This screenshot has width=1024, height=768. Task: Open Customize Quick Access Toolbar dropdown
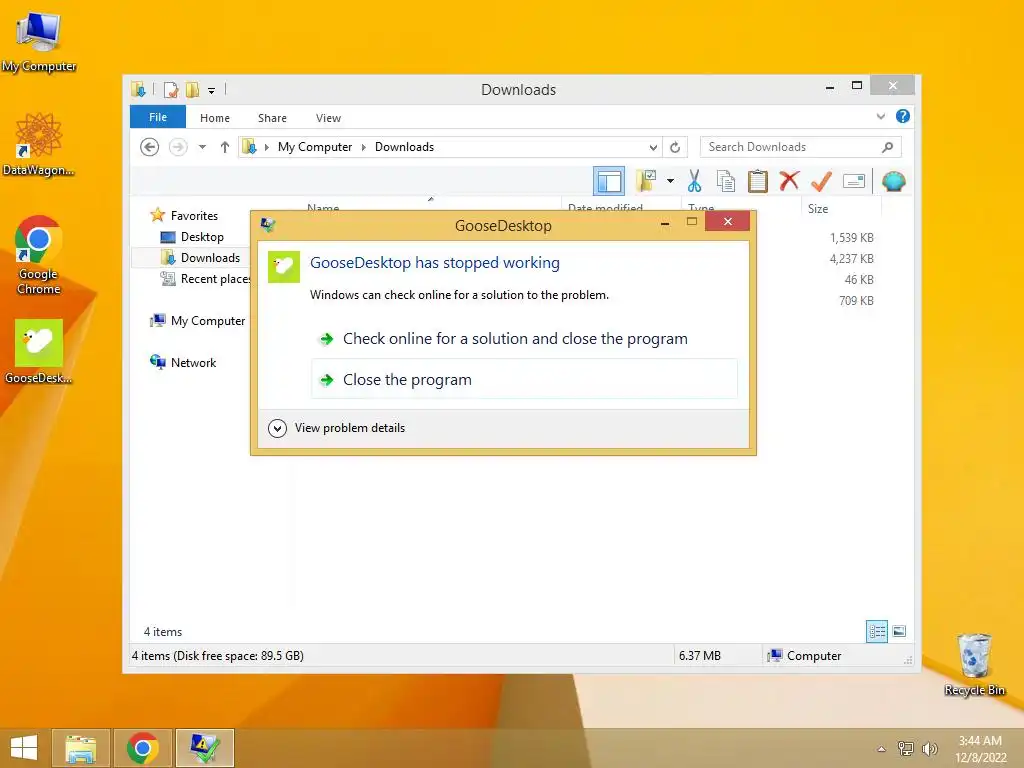coord(212,90)
